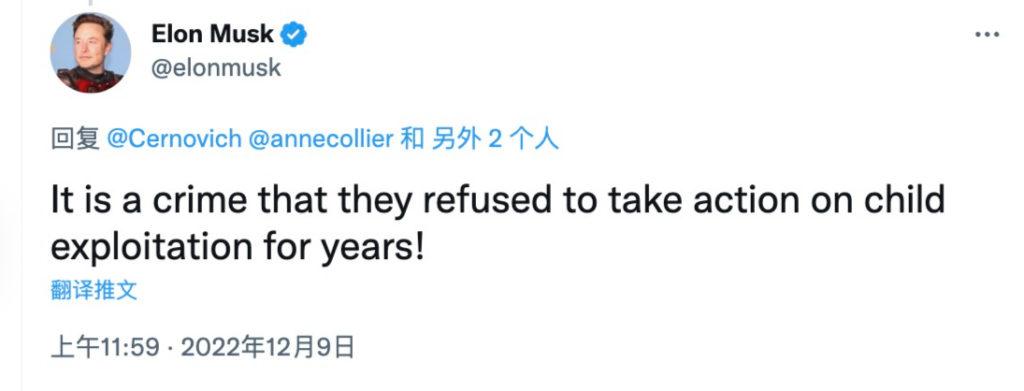Click the word 'crime' in the tweet

pyautogui.click(x=200, y=202)
